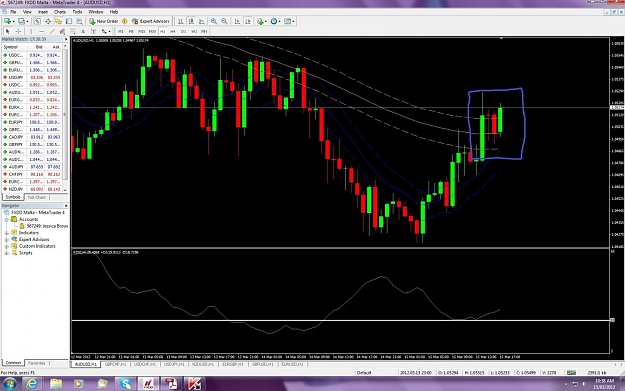Image resolution: width=625 pixels, height=391 pixels.
Task: Open the View menu
Action: tap(27, 12)
